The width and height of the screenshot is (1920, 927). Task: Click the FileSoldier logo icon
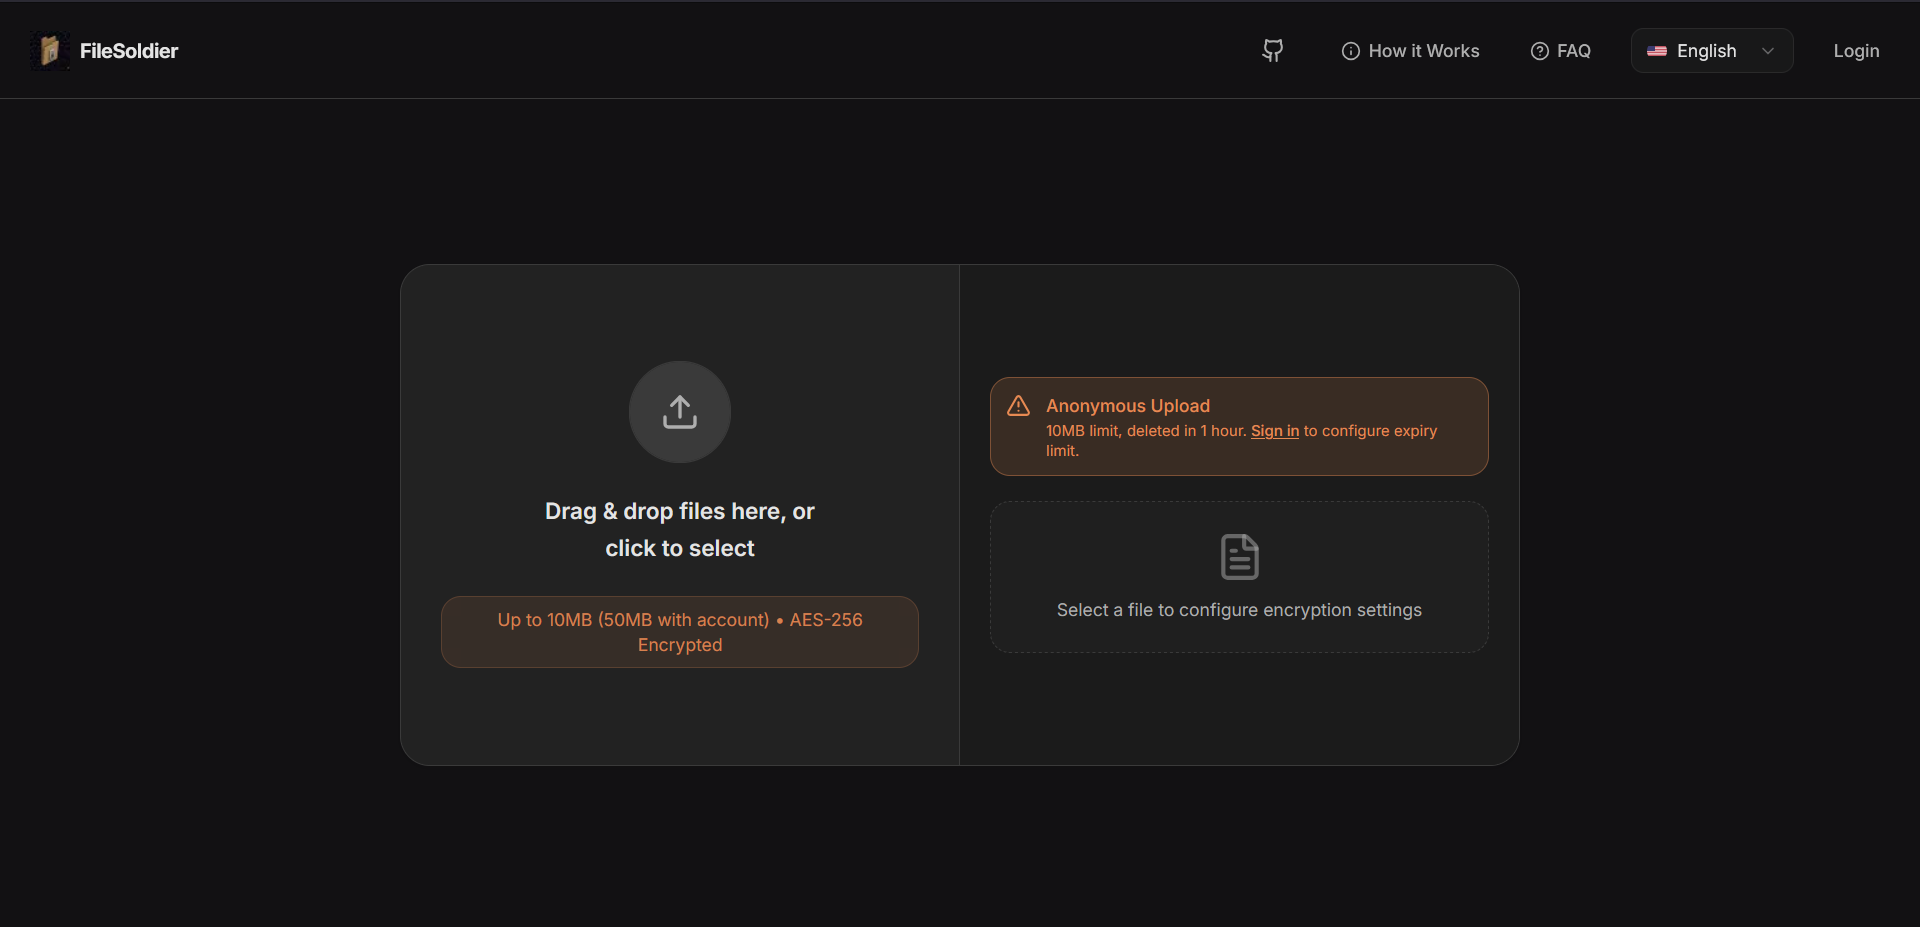[49, 50]
